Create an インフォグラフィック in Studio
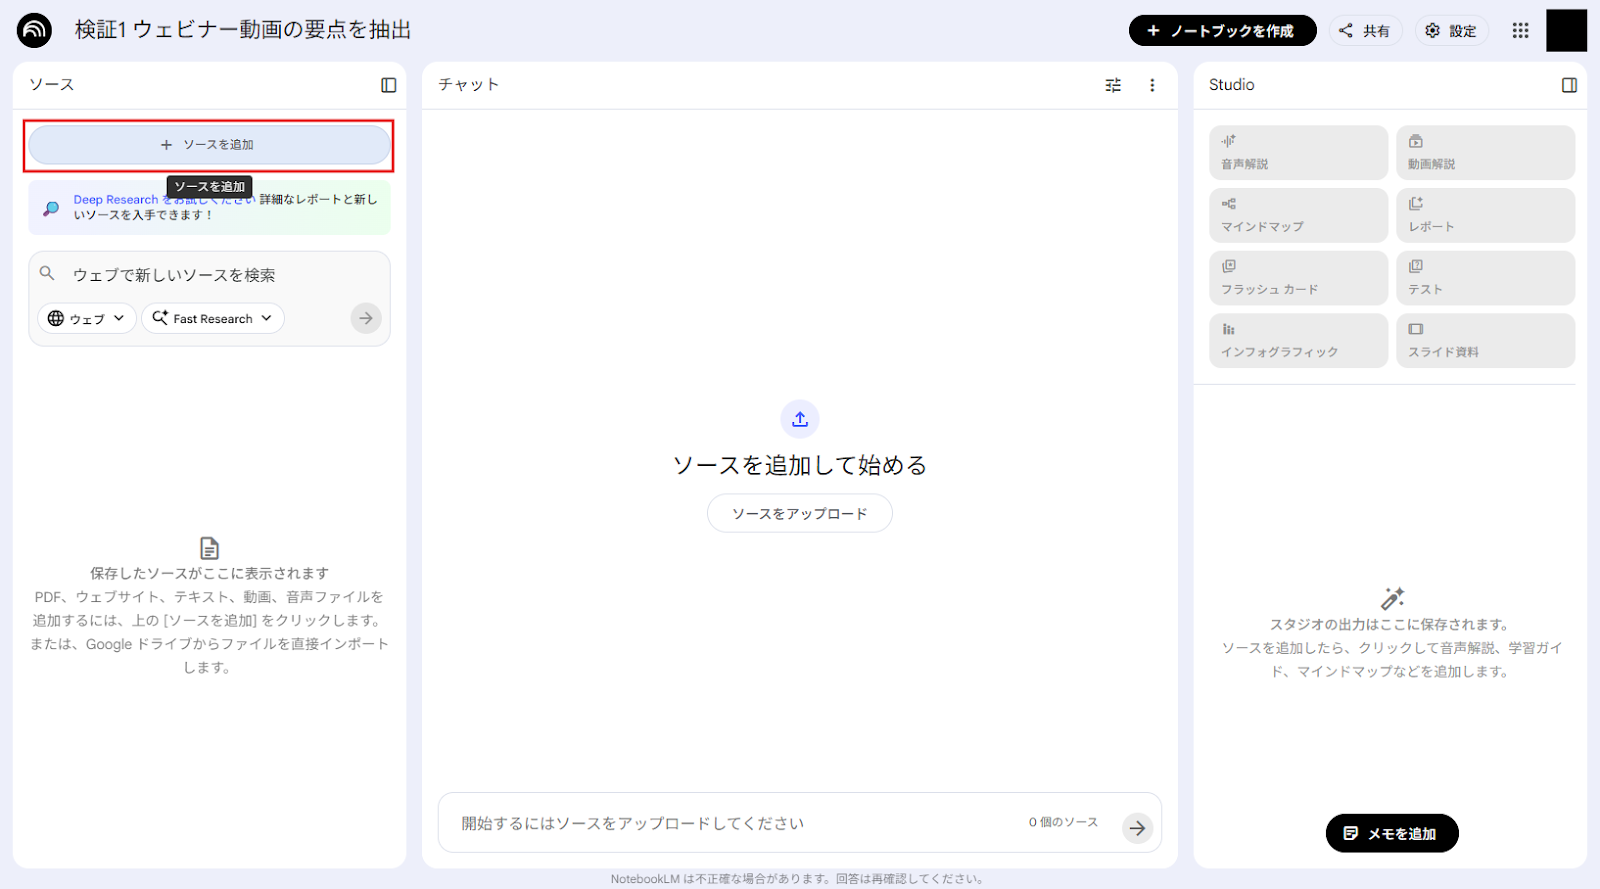1600x889 pixels. (x=1298, y=341)
